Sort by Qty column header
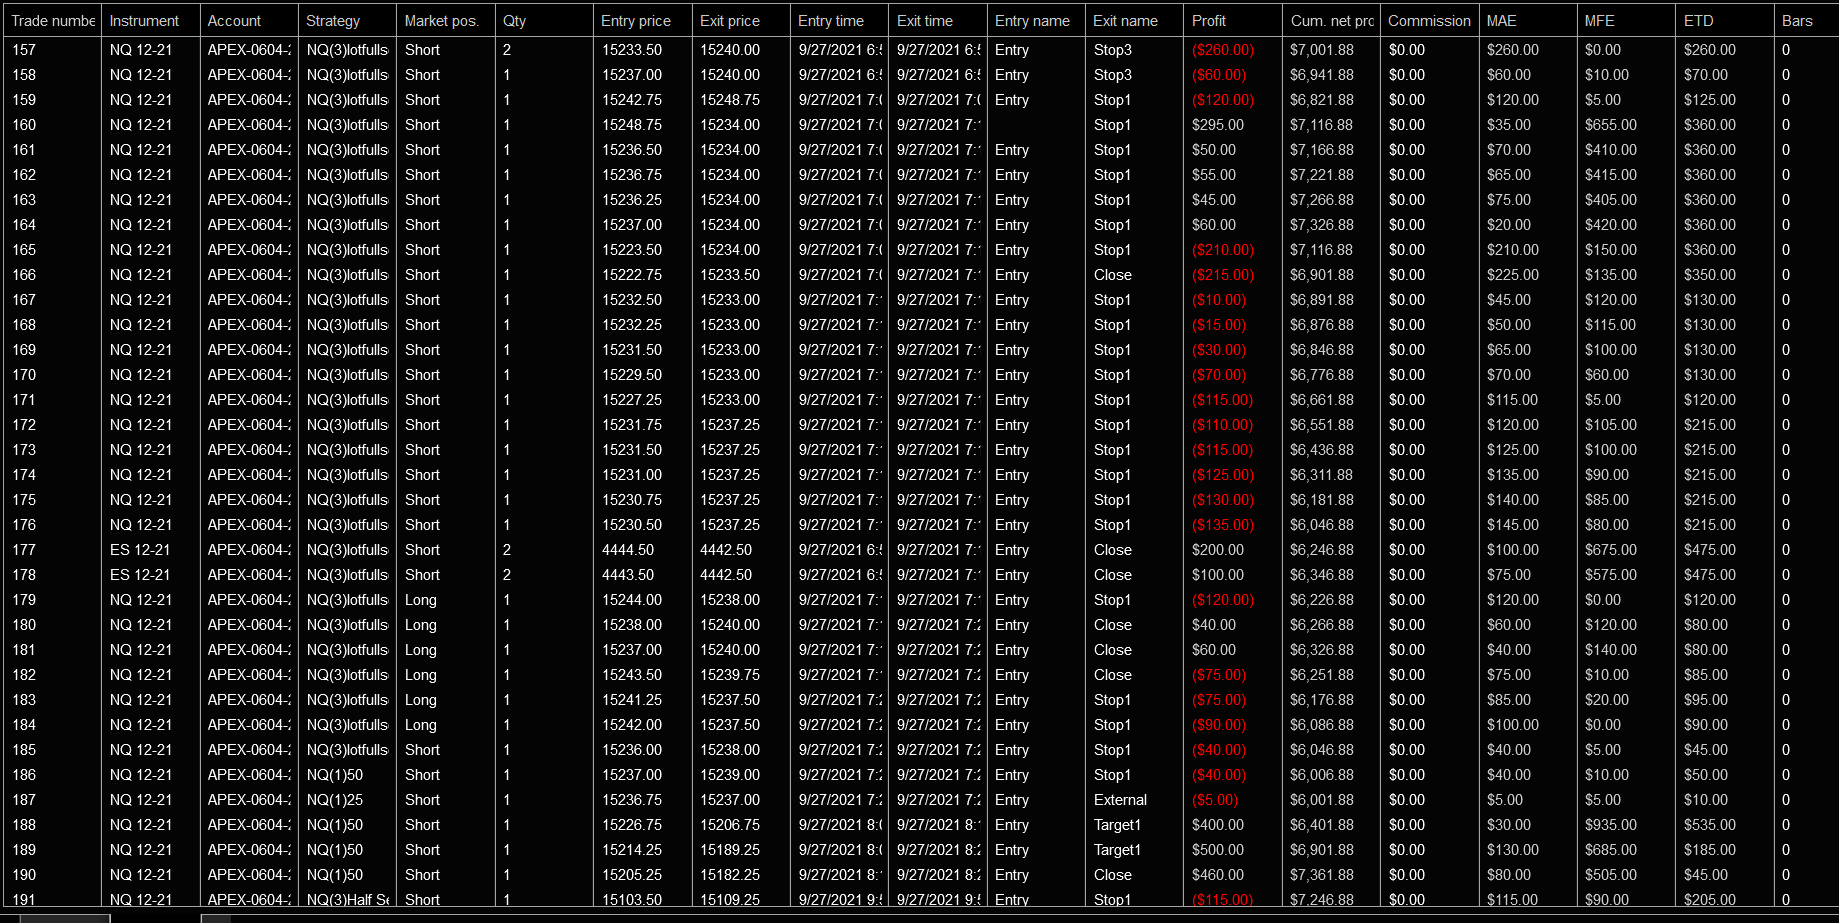Screen dimensions: 1839x923 pyautogui.click(x=544, y=21)
